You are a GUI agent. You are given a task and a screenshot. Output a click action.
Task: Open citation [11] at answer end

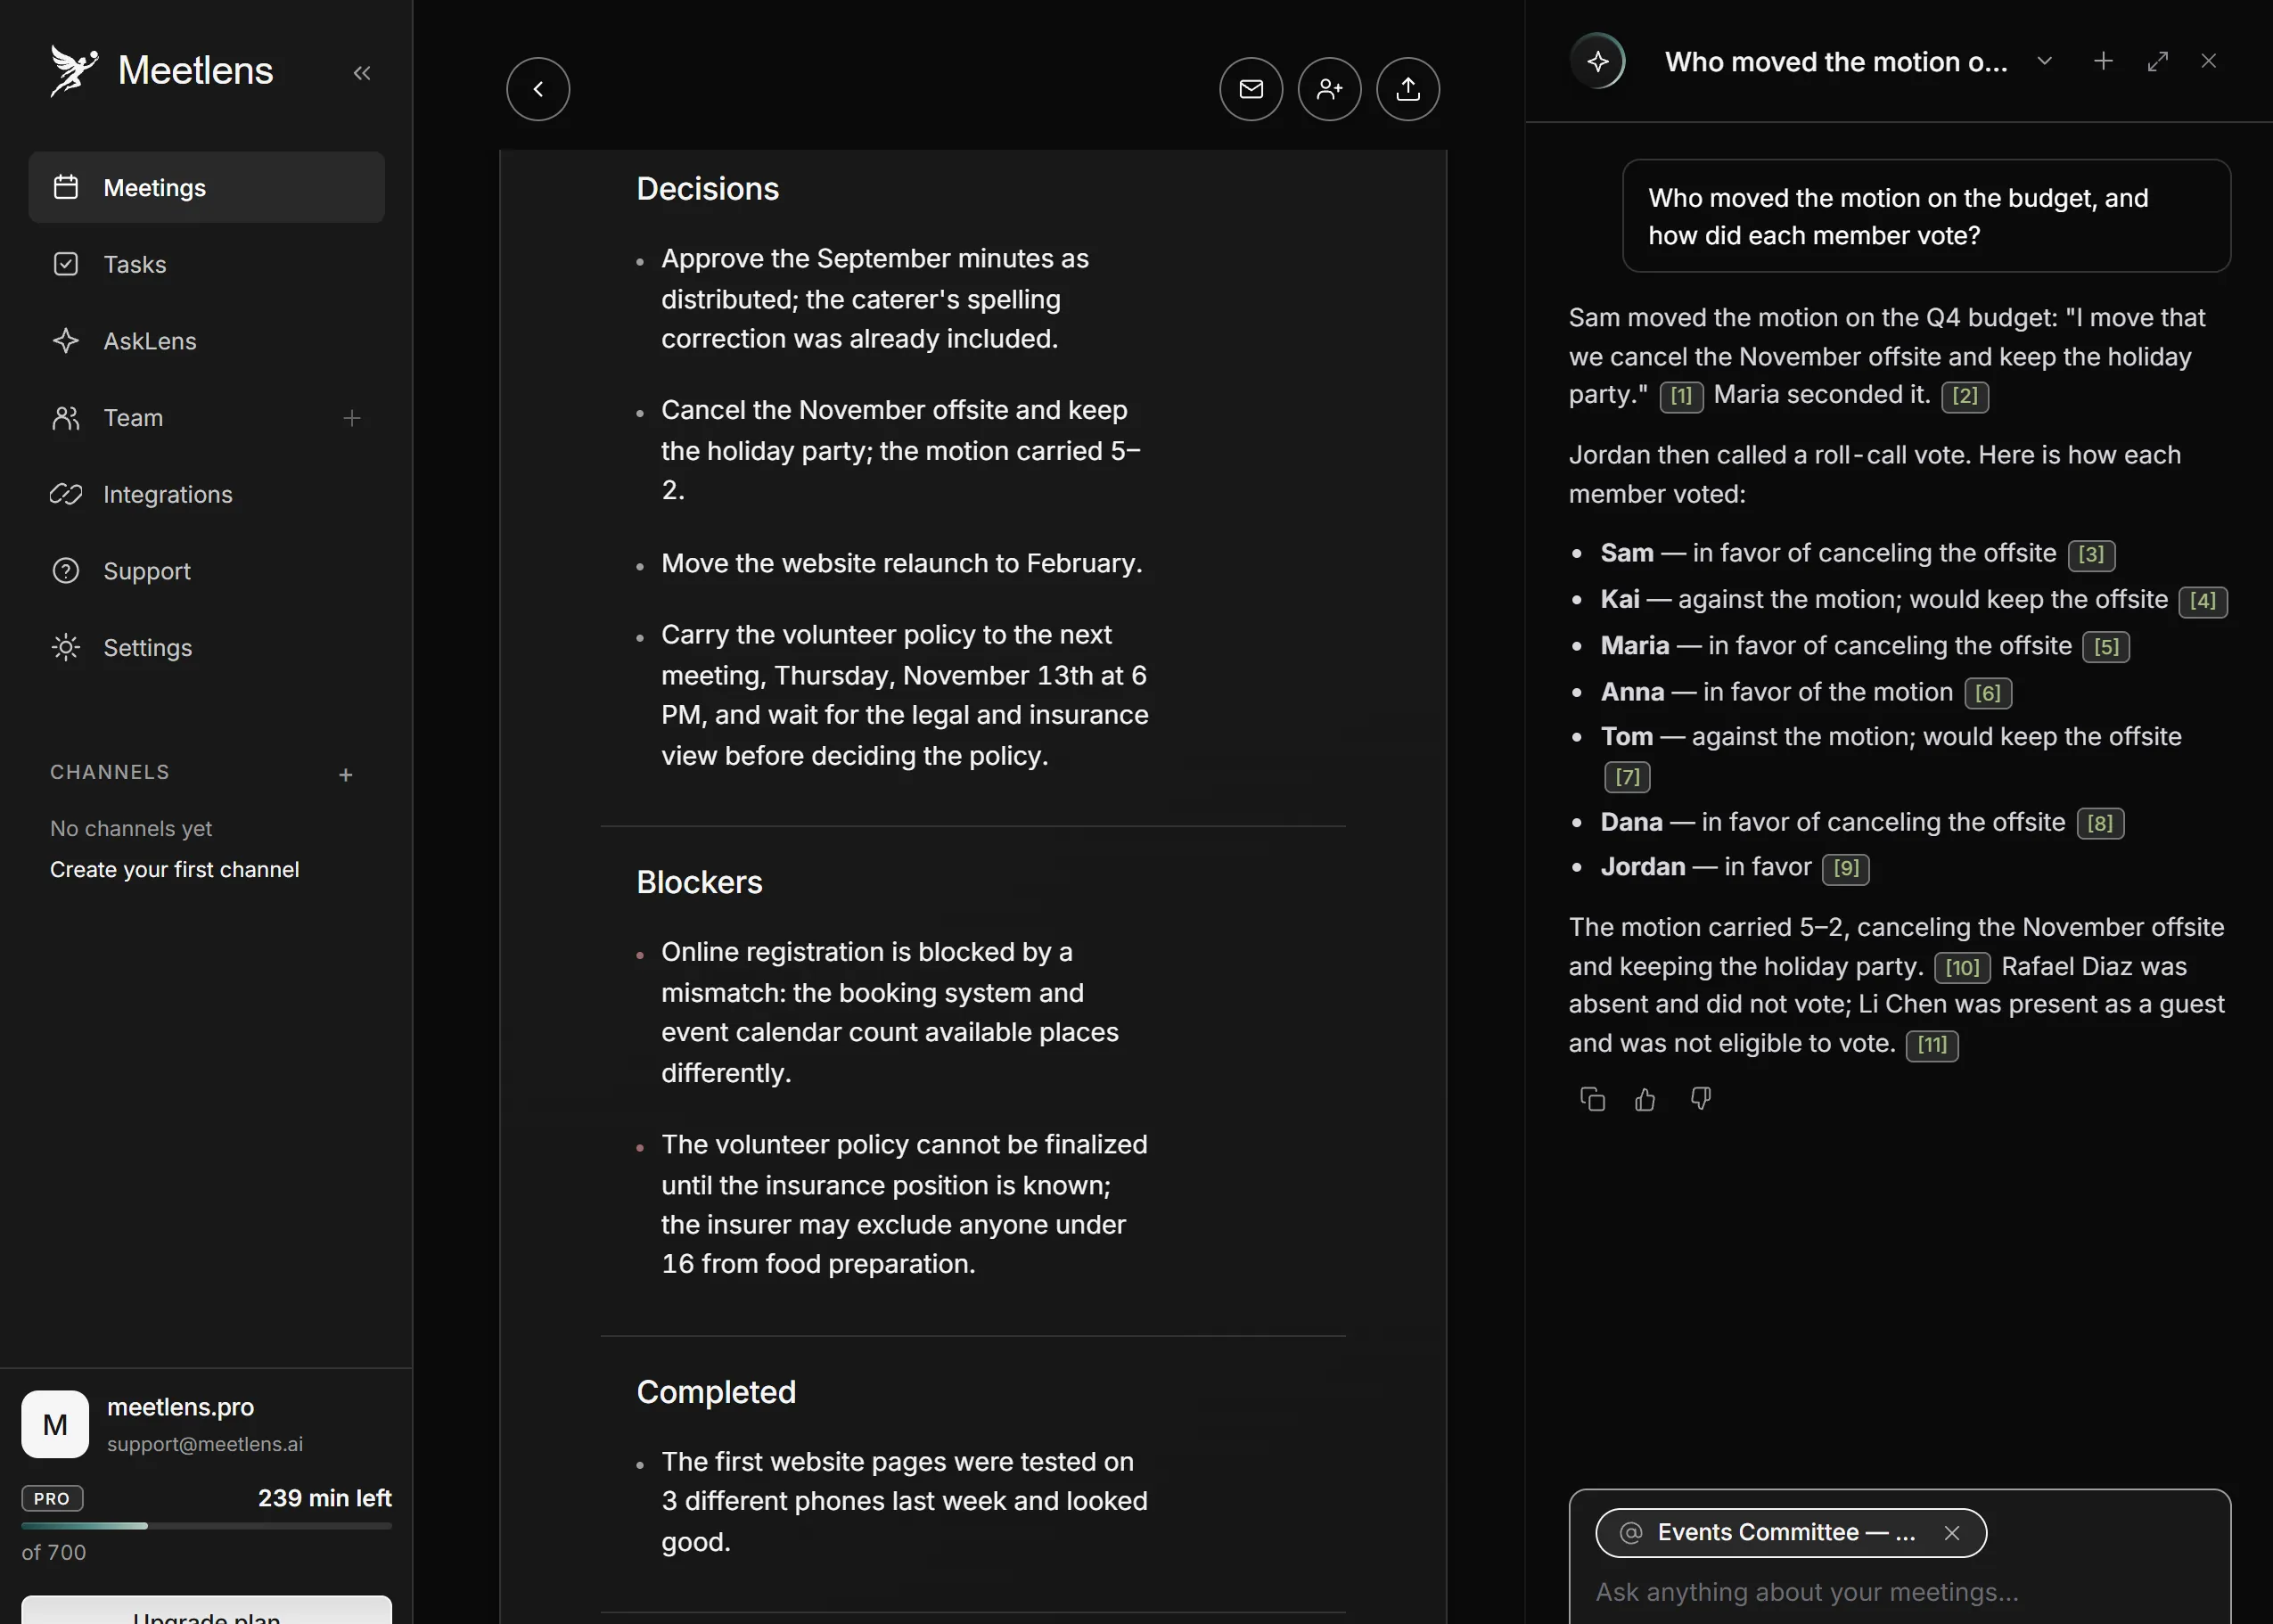(1932, 1045)
